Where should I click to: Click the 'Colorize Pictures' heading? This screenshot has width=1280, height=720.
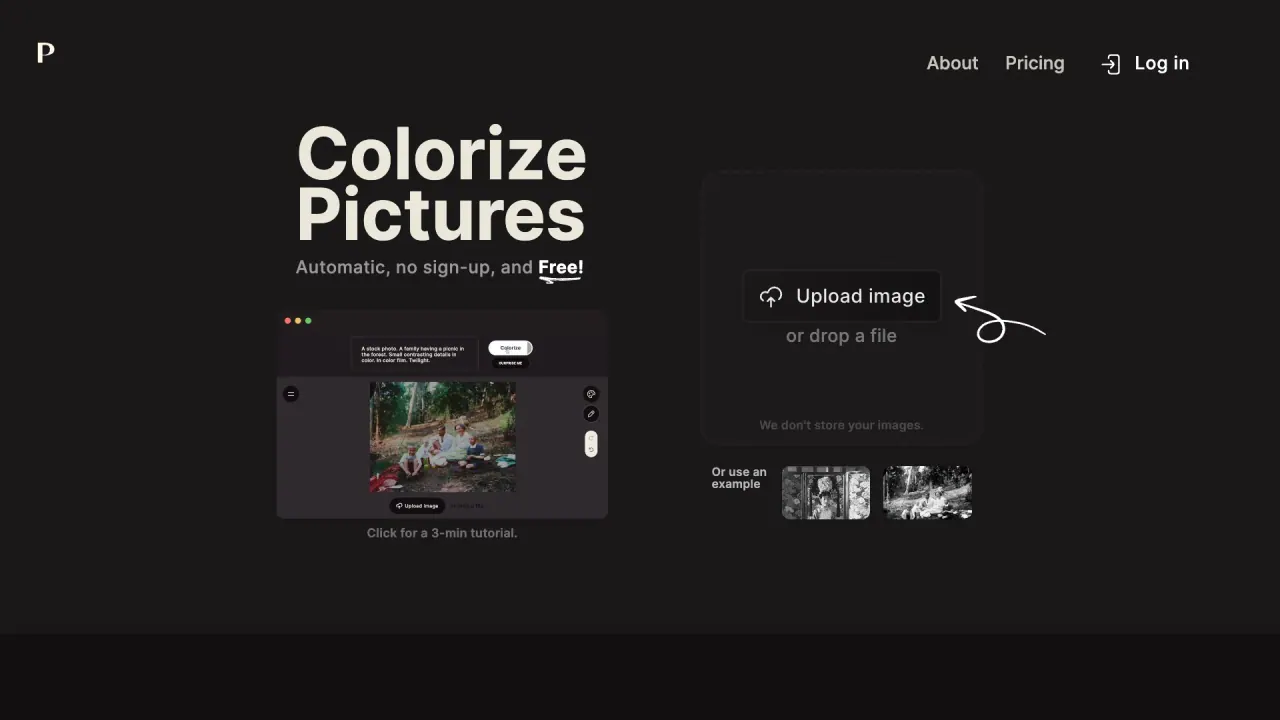(441, 184)
